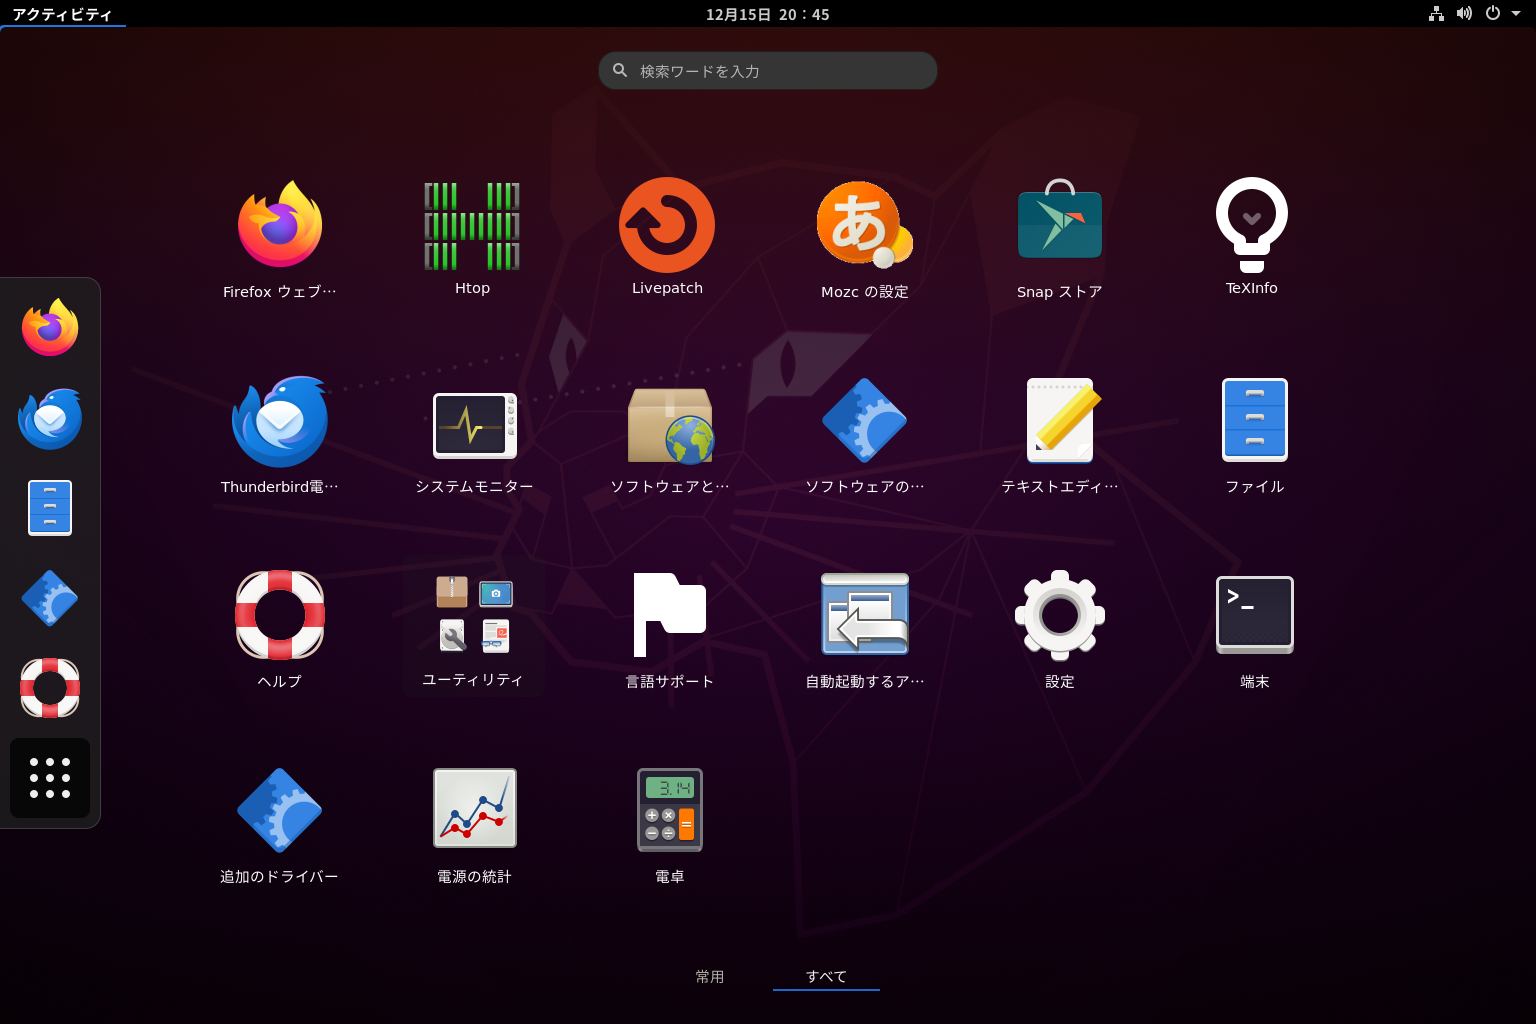Click the volume icon in top bar
The image size is (1536, 1024).
tap(1464, 14)
